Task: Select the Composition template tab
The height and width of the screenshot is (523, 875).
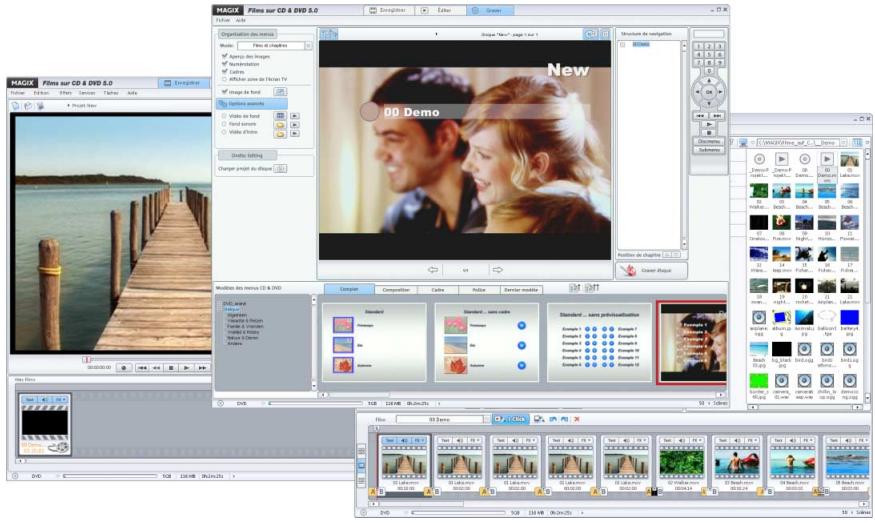Action: (x=396, y=290)
